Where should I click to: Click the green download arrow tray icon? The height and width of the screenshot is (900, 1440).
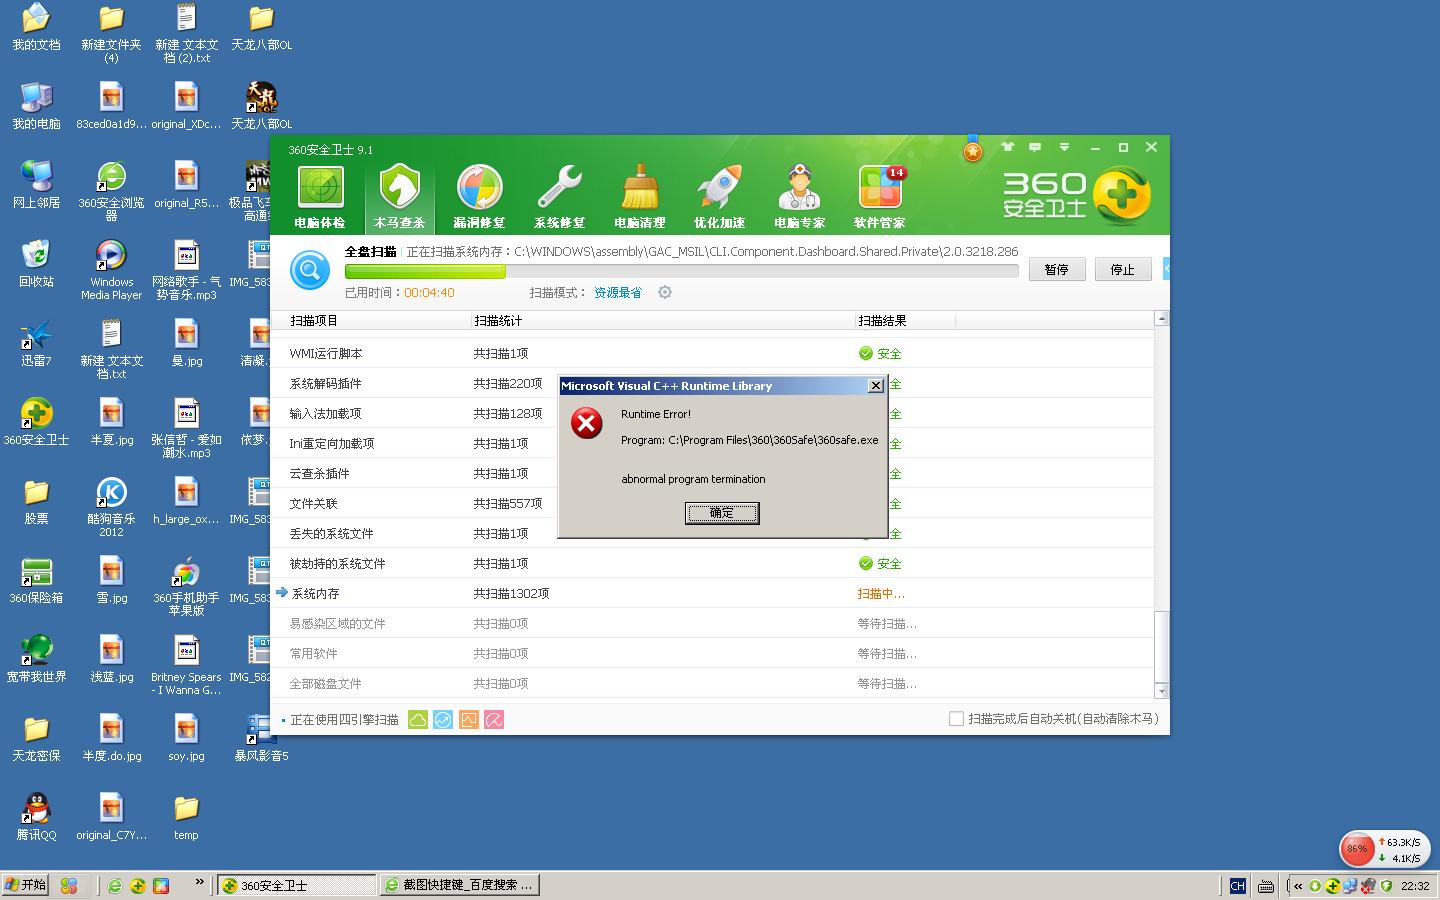(x=1315, y=886)
